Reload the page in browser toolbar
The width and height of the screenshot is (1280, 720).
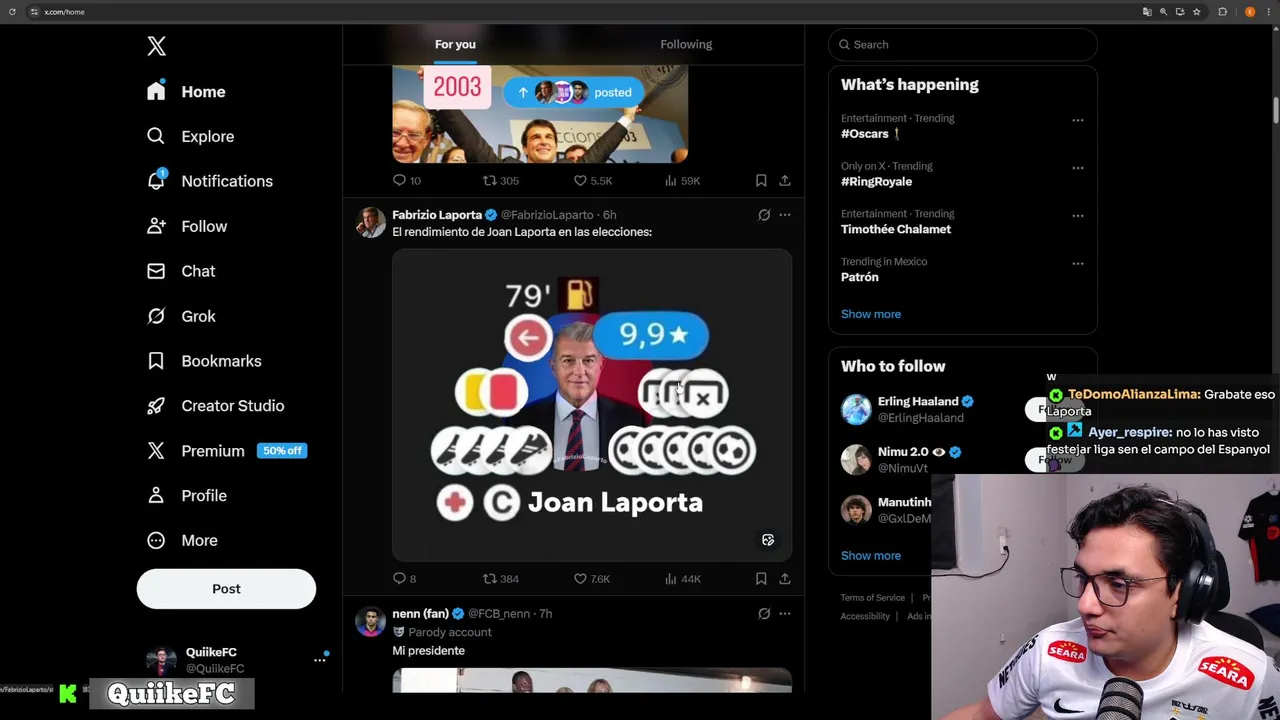pos(12,12)
